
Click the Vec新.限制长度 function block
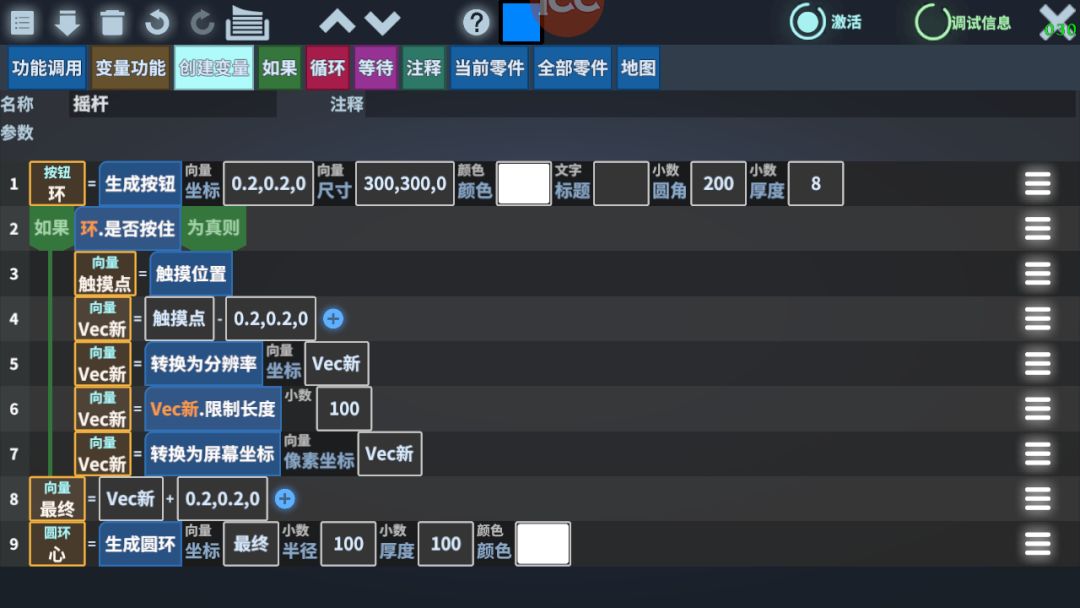tap(213, 409)
